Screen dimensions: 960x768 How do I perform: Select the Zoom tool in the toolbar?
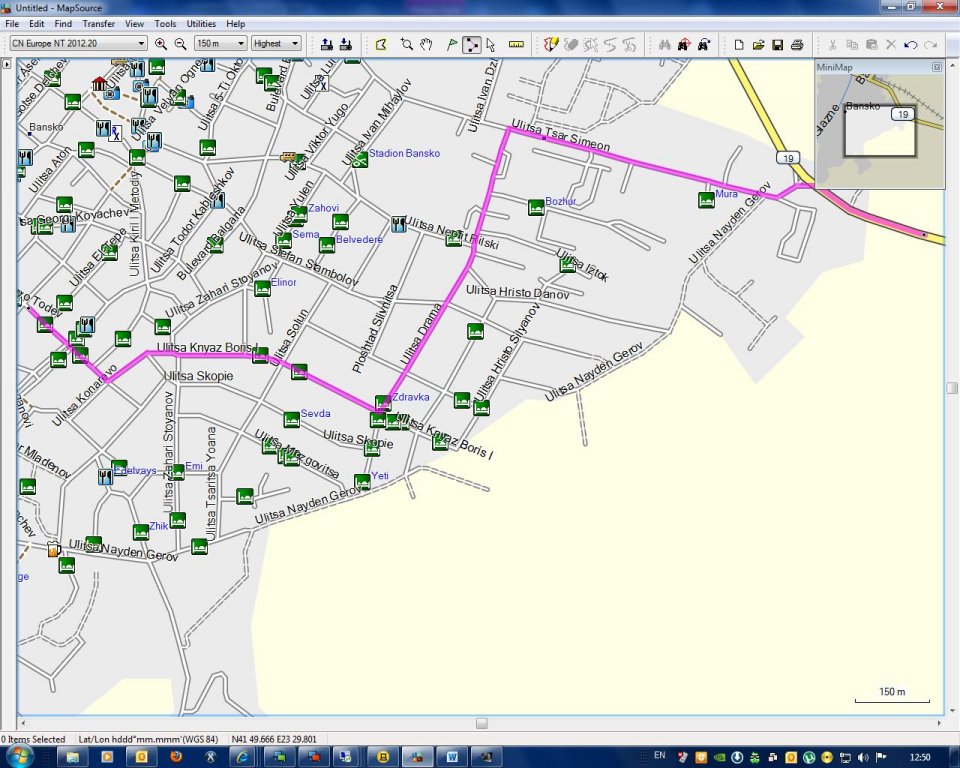[x=407, y=44]
